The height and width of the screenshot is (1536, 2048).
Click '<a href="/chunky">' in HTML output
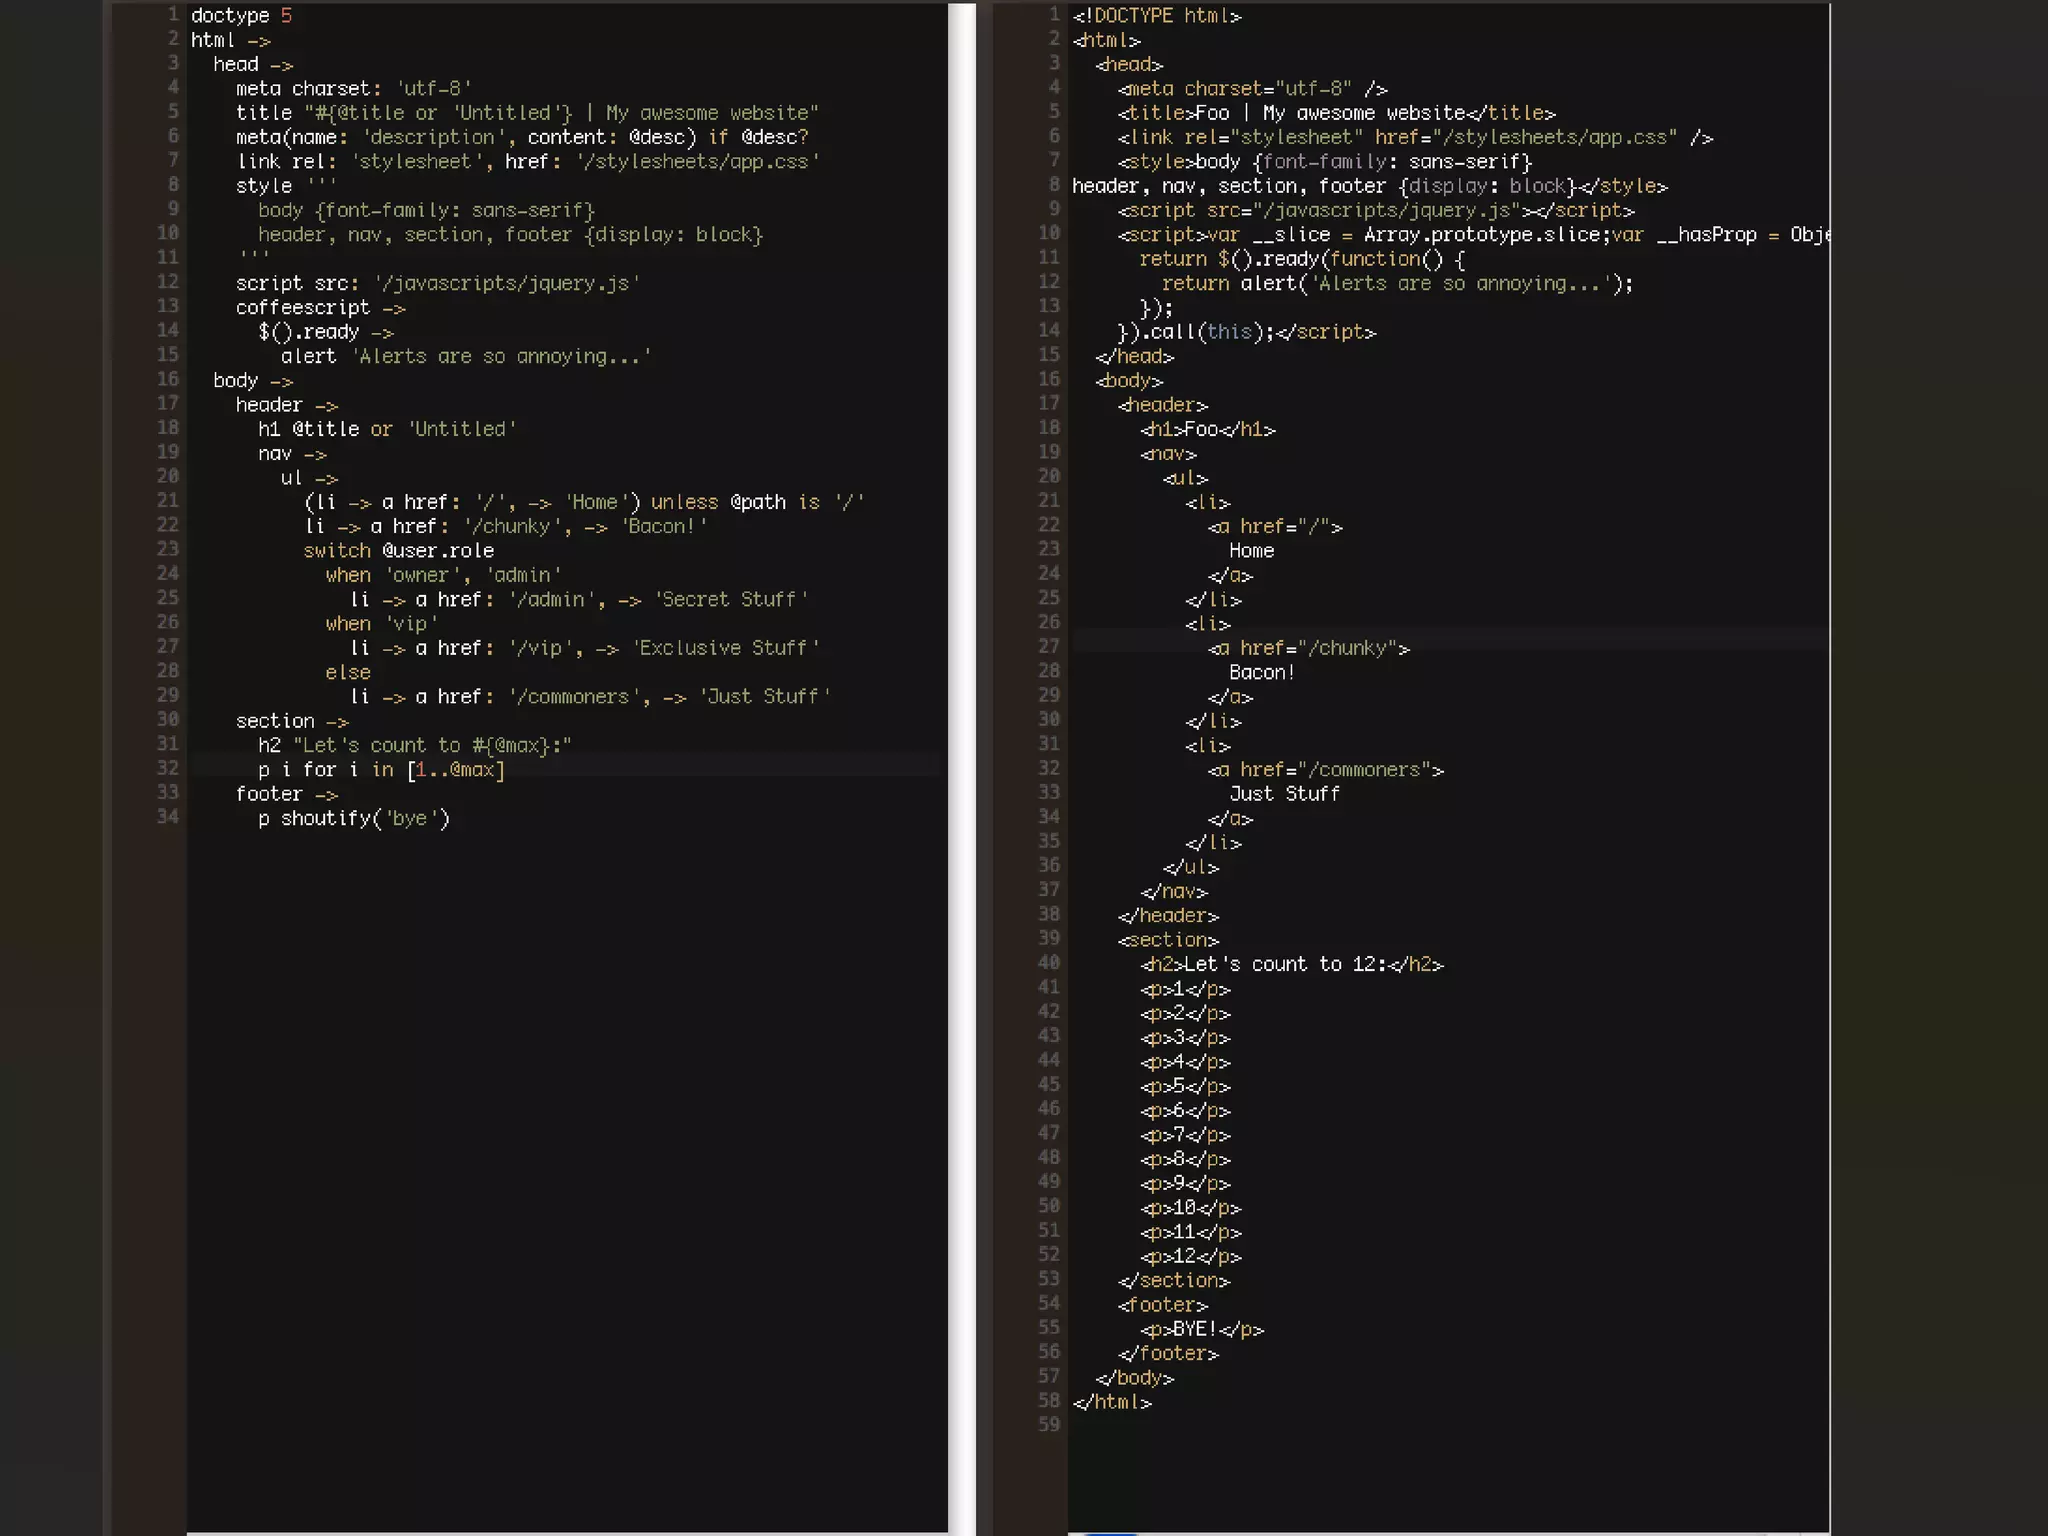[1308, 648]
